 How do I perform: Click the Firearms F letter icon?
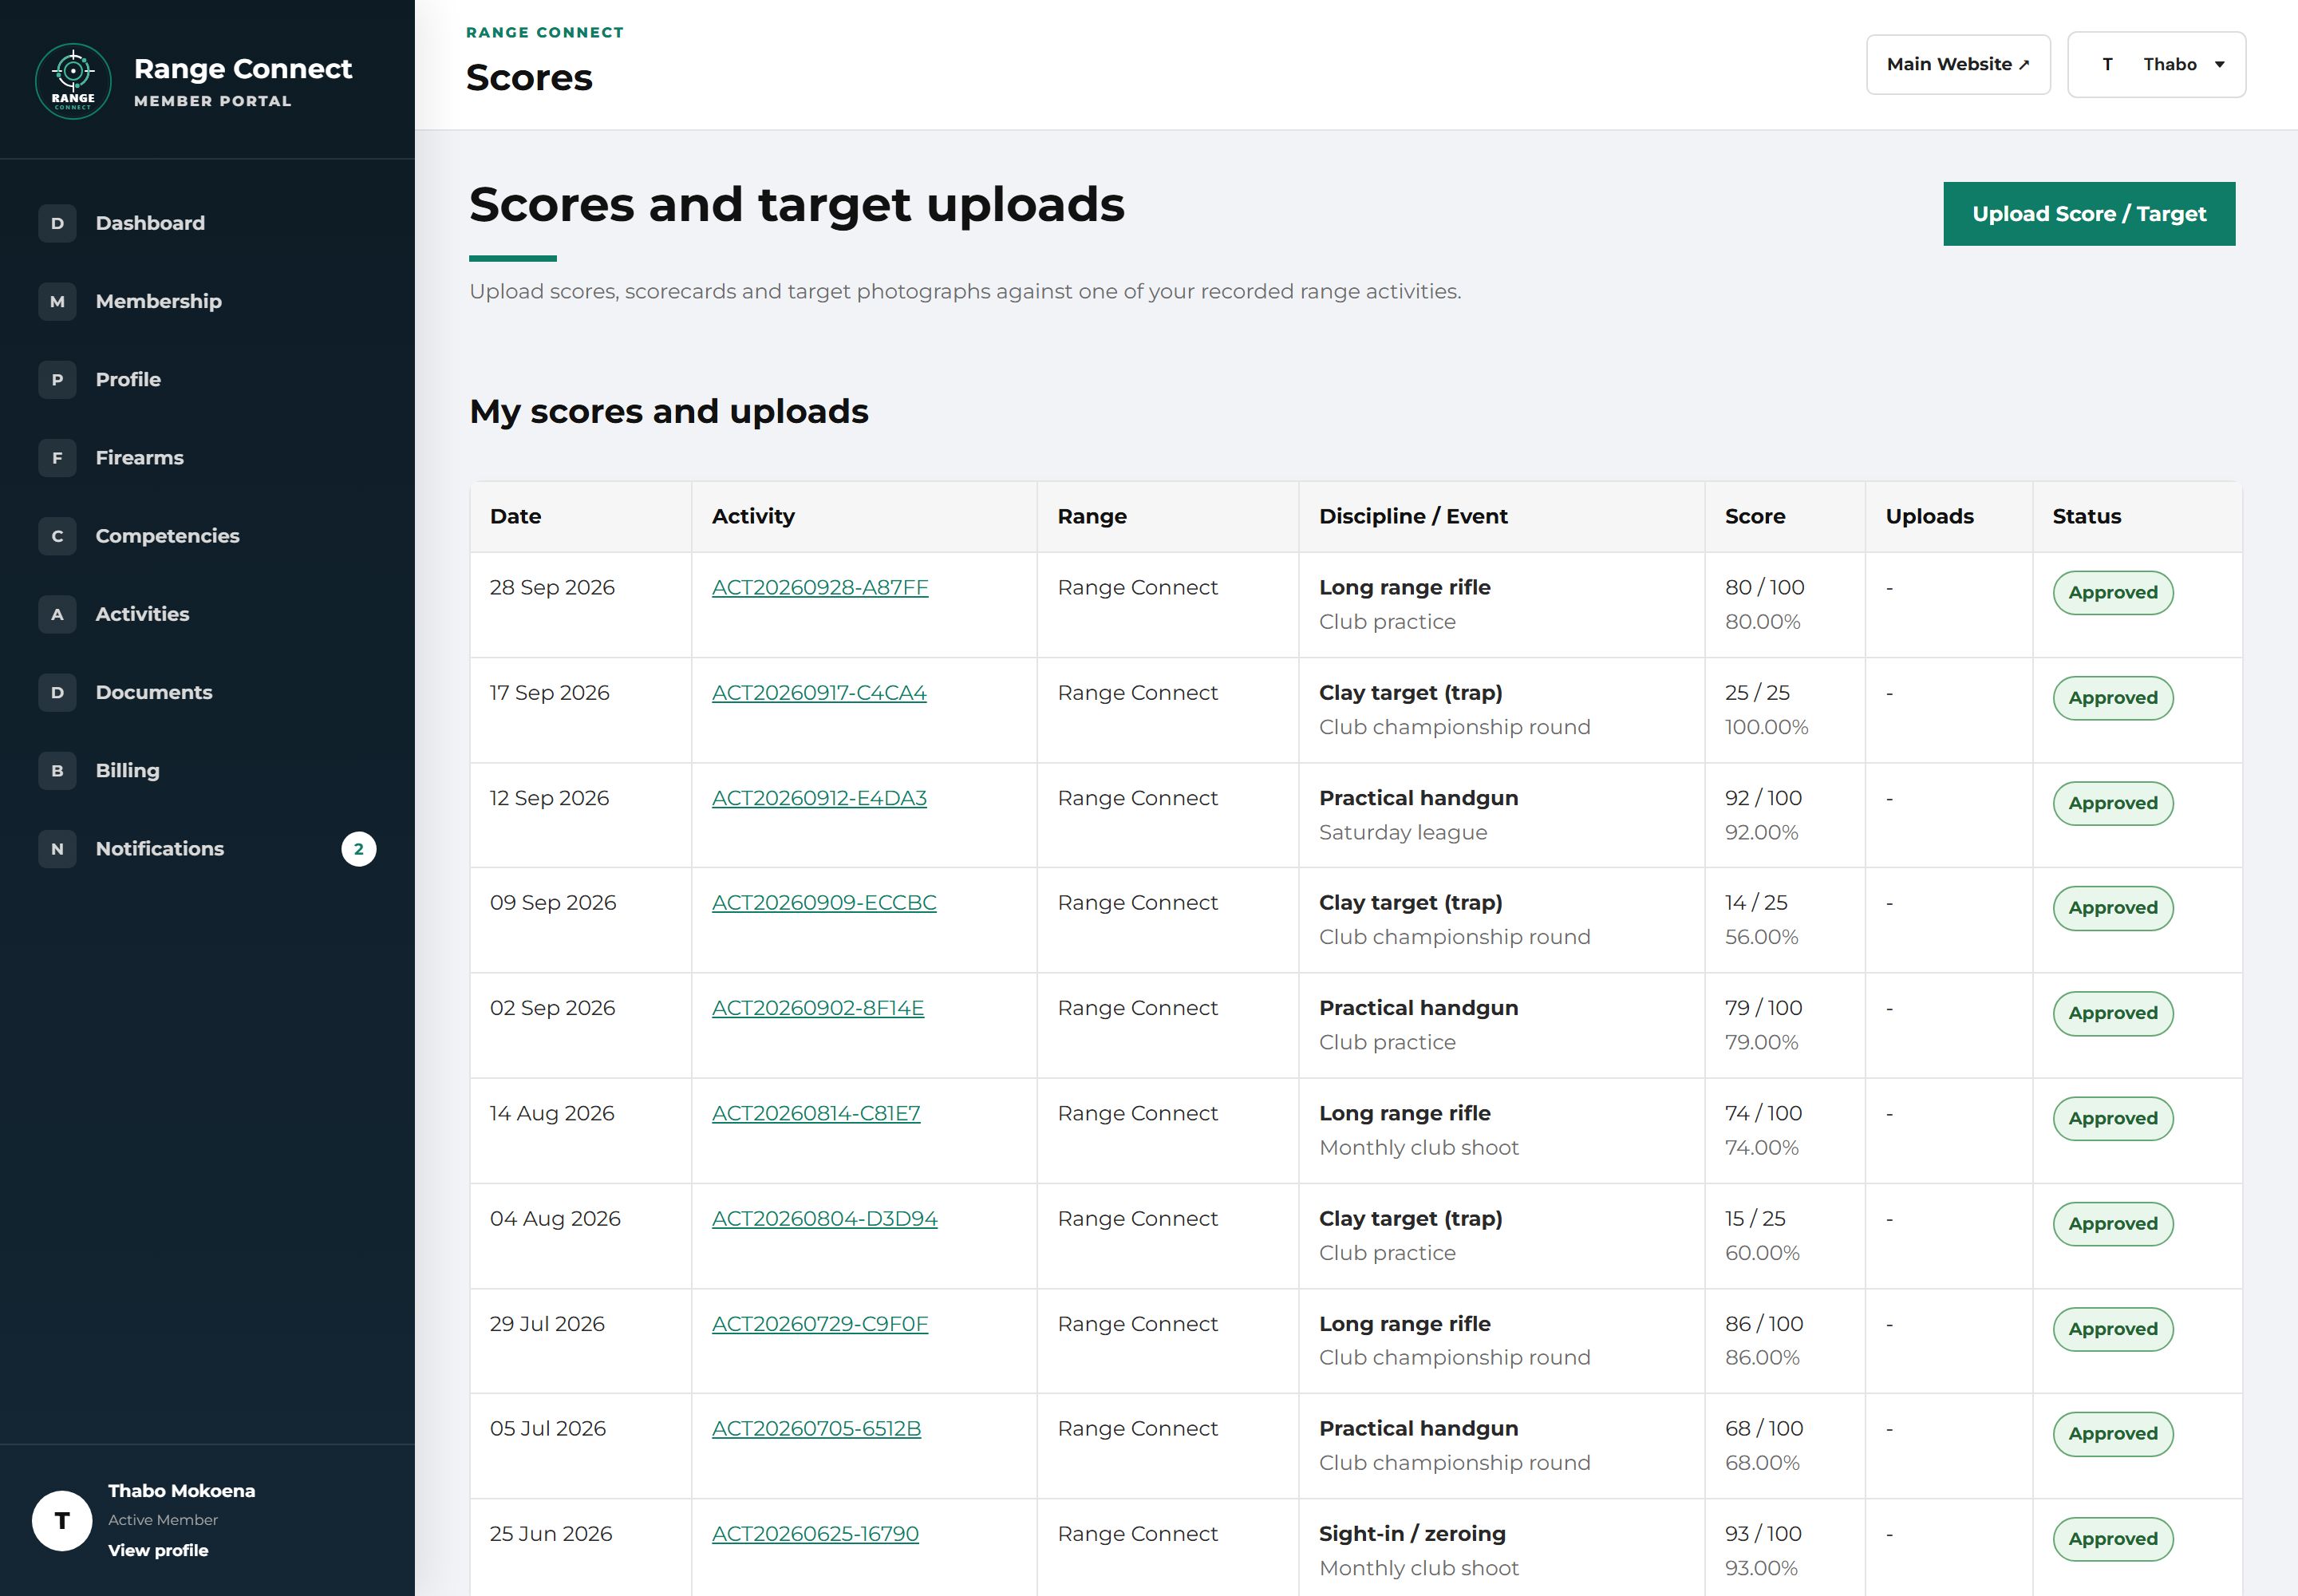(57, 458)
